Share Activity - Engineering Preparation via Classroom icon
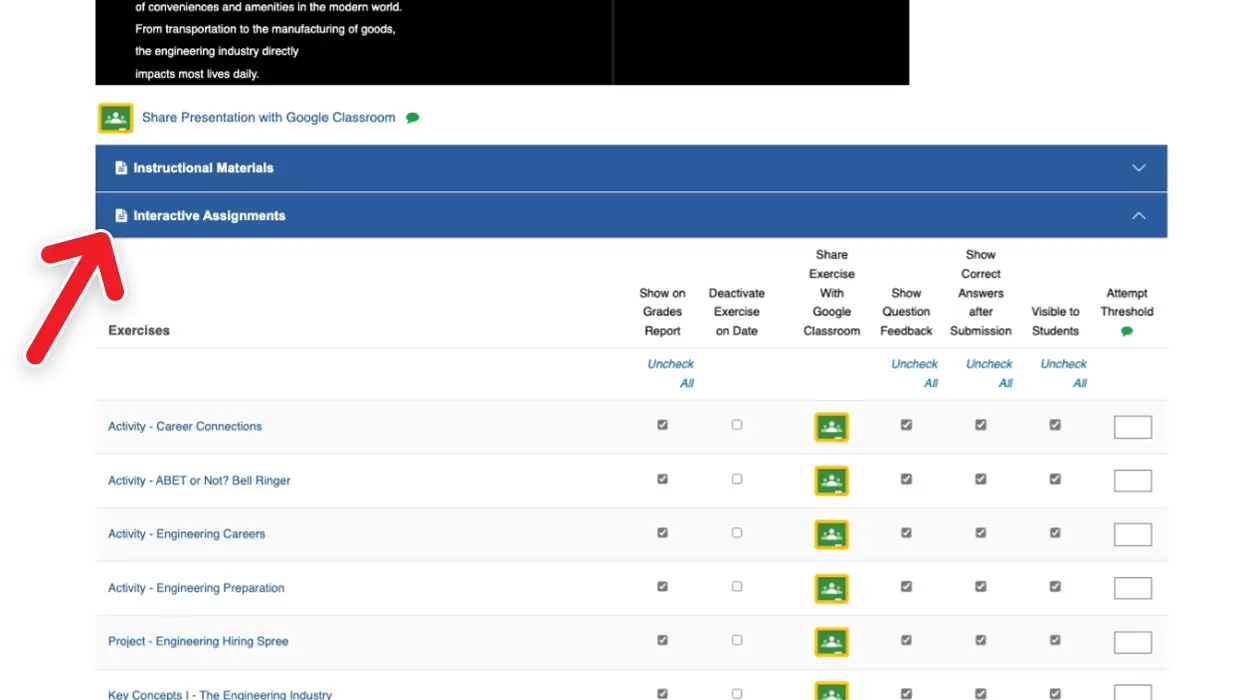 point(831,589)
